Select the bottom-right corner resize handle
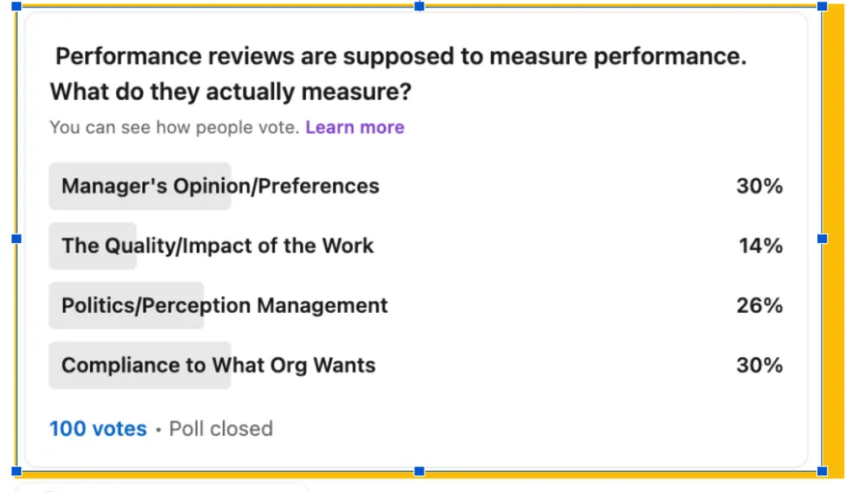Viewport: 860px width, 492px height. point(822,471)
